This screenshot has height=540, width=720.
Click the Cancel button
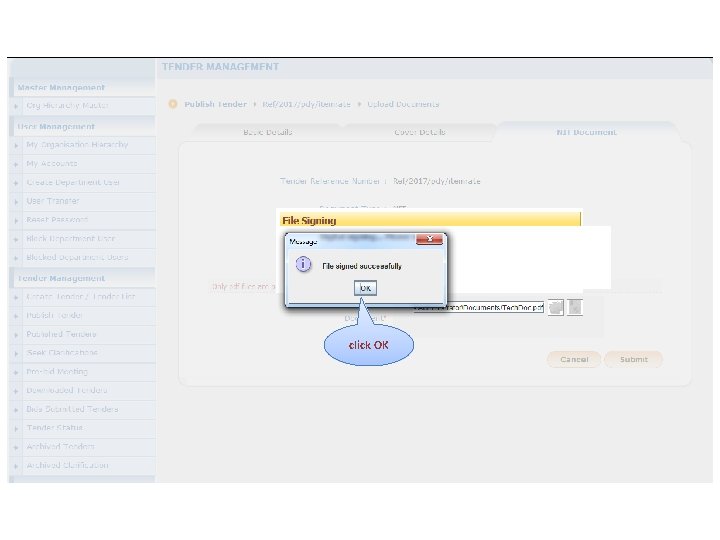click(574, 359)
